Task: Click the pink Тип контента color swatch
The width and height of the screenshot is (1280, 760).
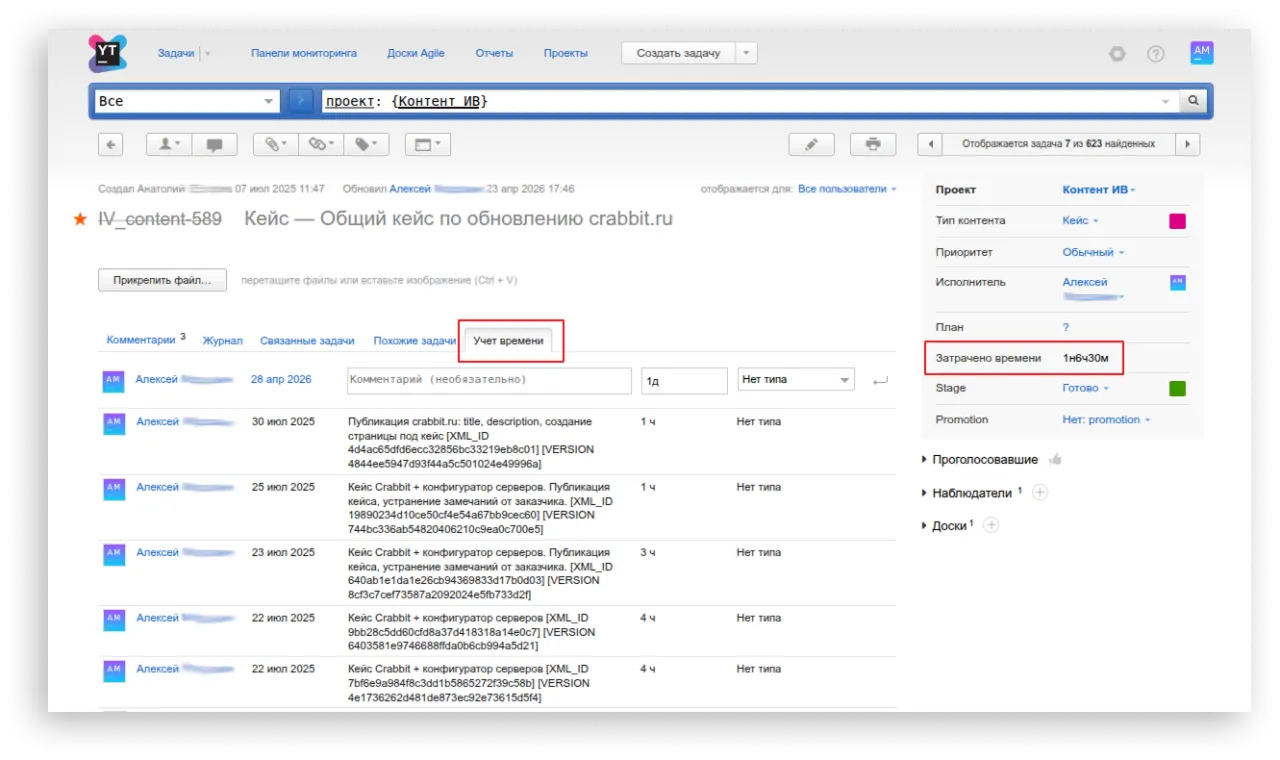Action: [x=1177, y=221]
